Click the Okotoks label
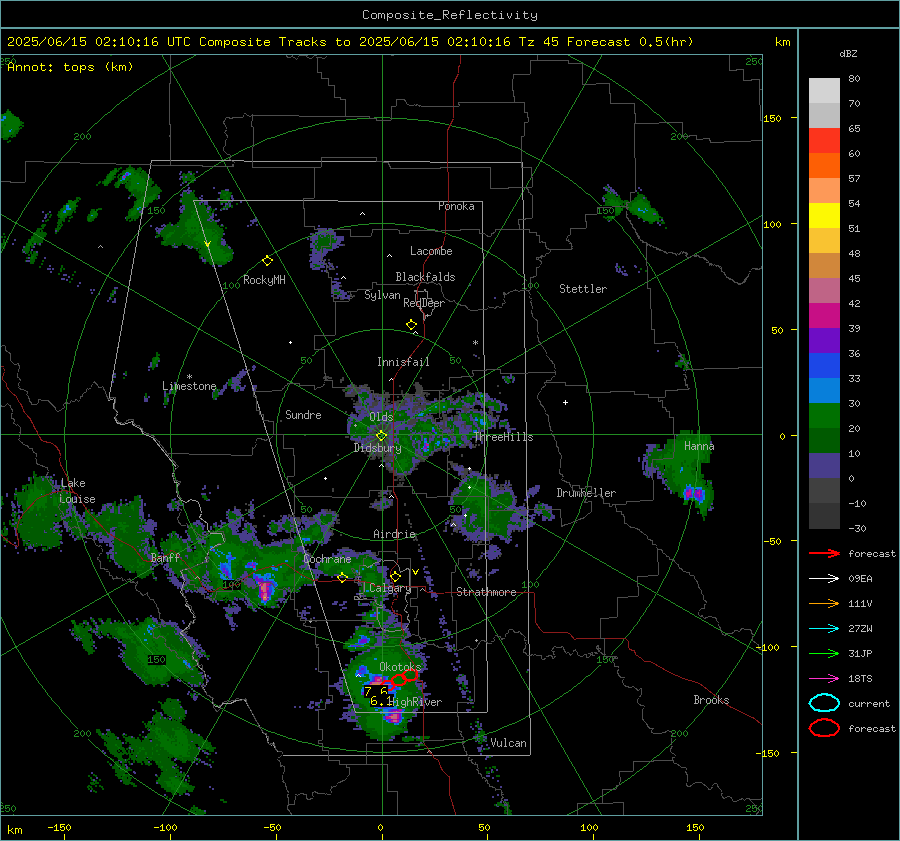 point(401,666)
